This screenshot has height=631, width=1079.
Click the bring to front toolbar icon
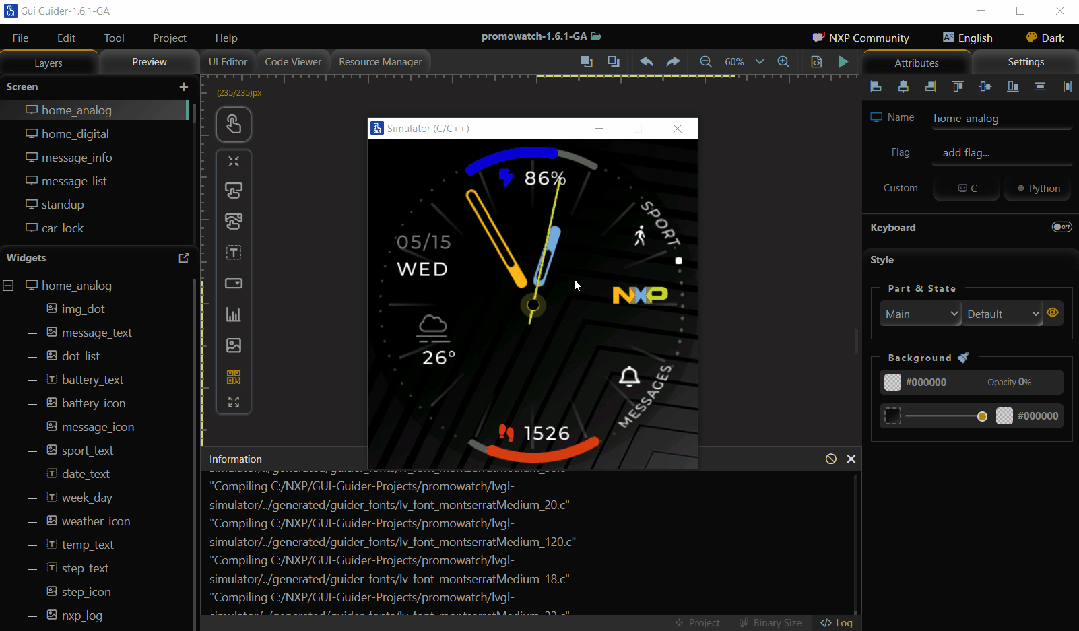click(x=586, y=62)
